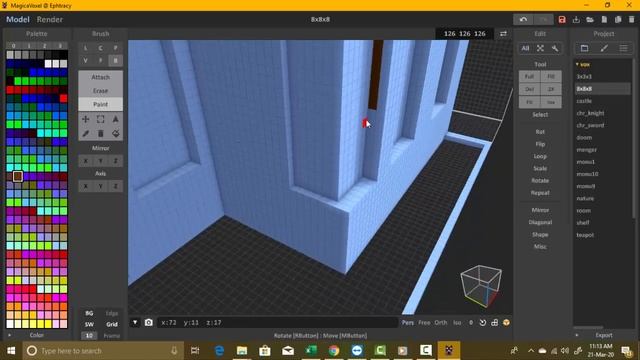Switch to the Model tab
Image resolution: width=640 pixels, height=360 pixels.
[18, 20]
